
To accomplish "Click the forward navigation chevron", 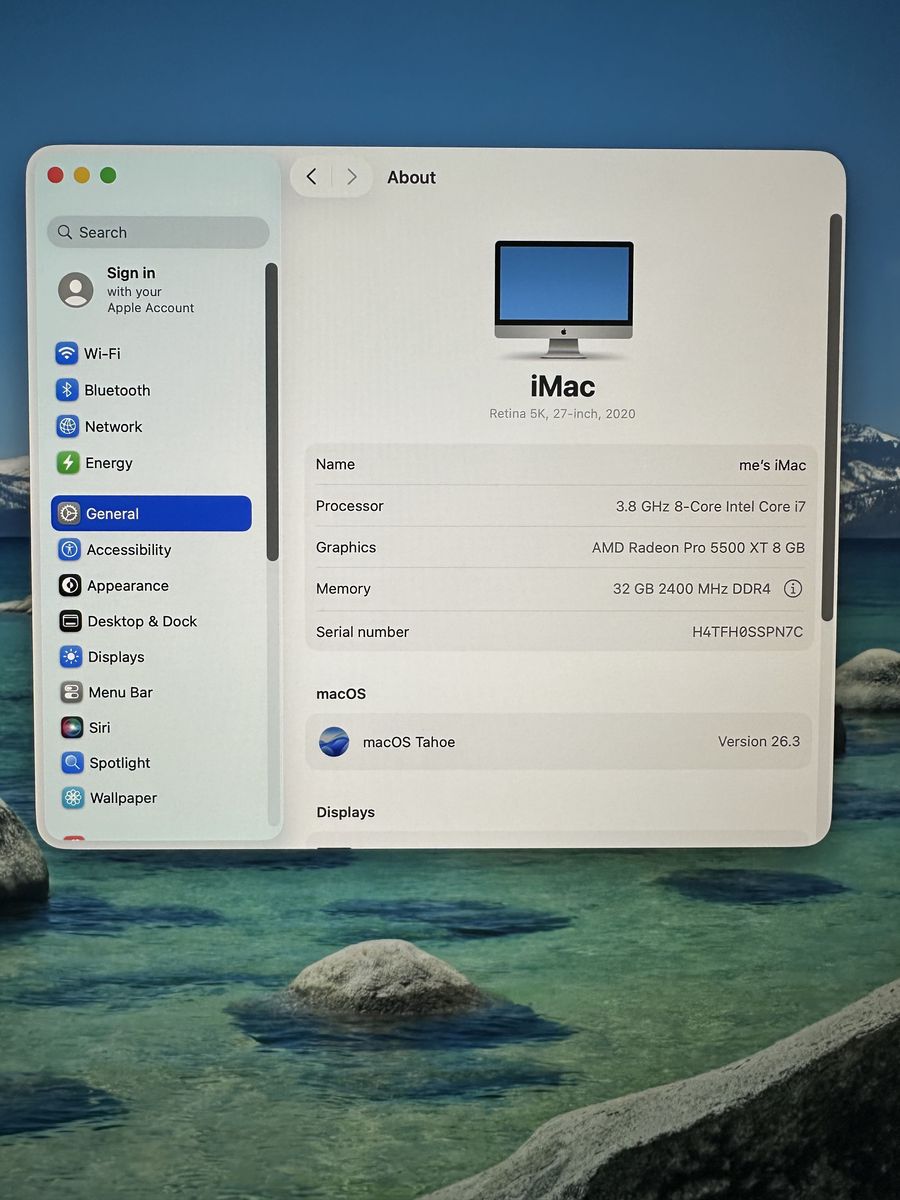I will click(x=351, y=177).
